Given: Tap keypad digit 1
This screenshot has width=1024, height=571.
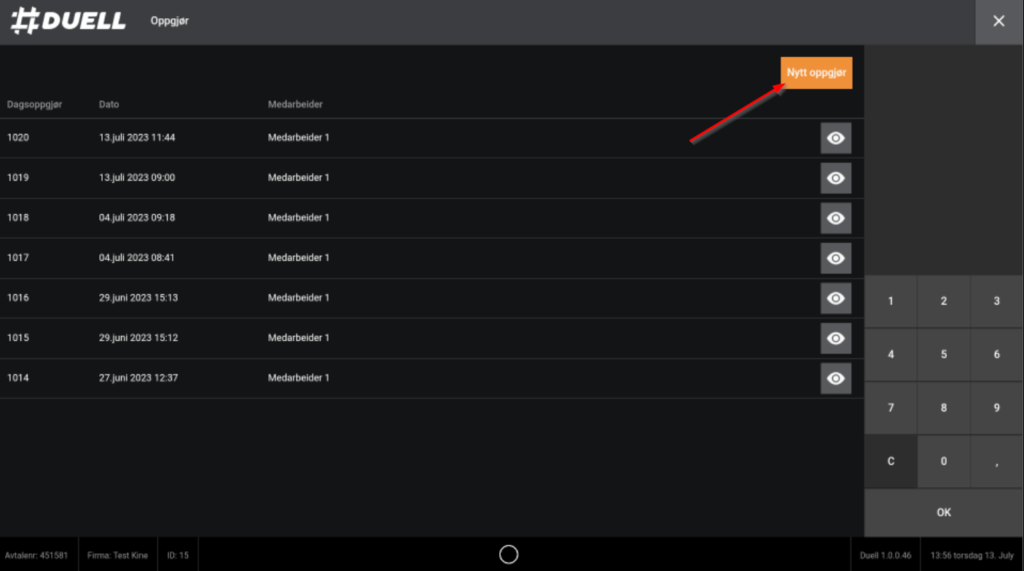Looking at the screenshot, I should point(890,301).
